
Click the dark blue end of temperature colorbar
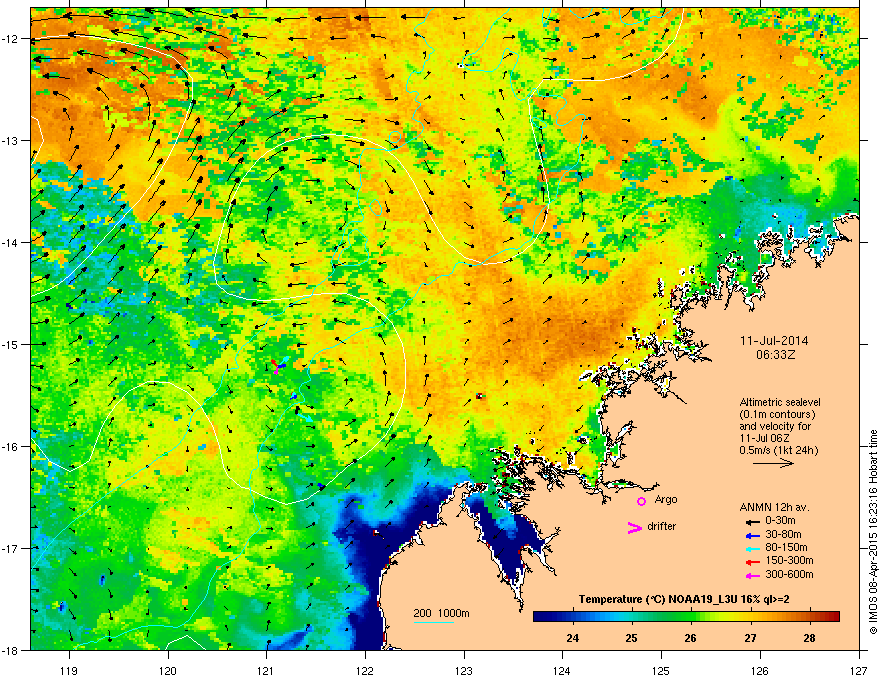coord(542,617)
